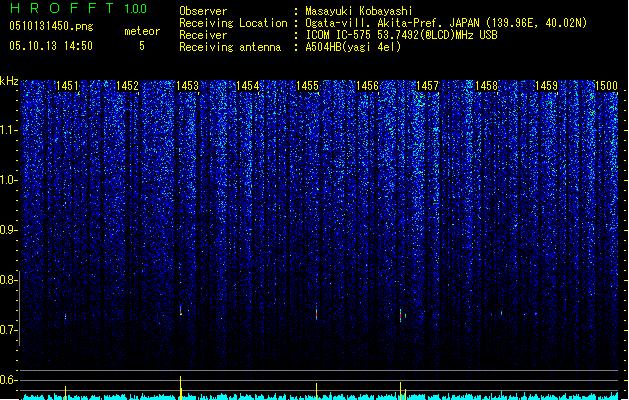629x400 pixels.
Task: Click the 0.6 kHz axis label
Action: (9, 380)
